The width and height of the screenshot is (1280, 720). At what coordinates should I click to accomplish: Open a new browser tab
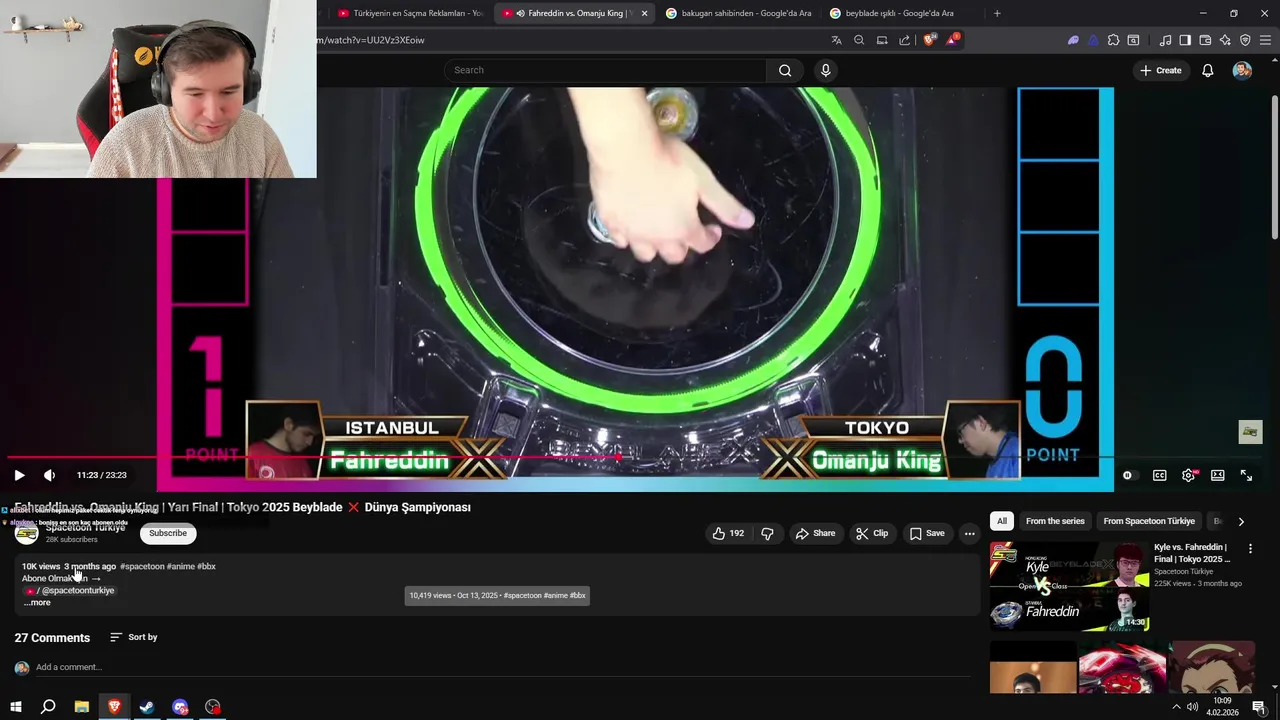(997, 13)
